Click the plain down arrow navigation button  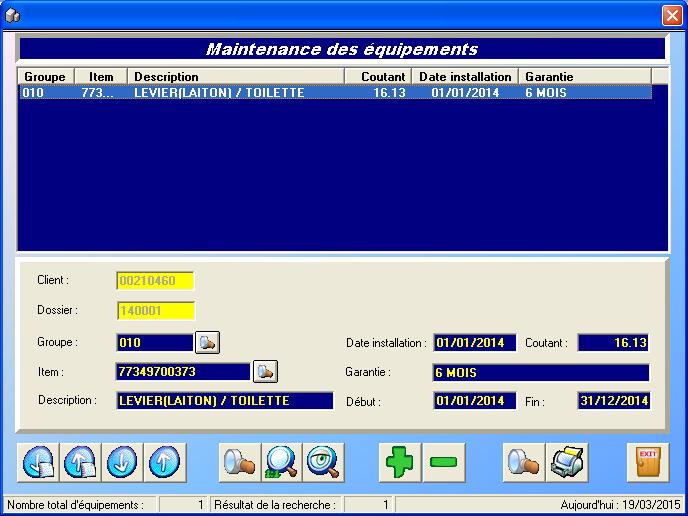click(122, 462)
